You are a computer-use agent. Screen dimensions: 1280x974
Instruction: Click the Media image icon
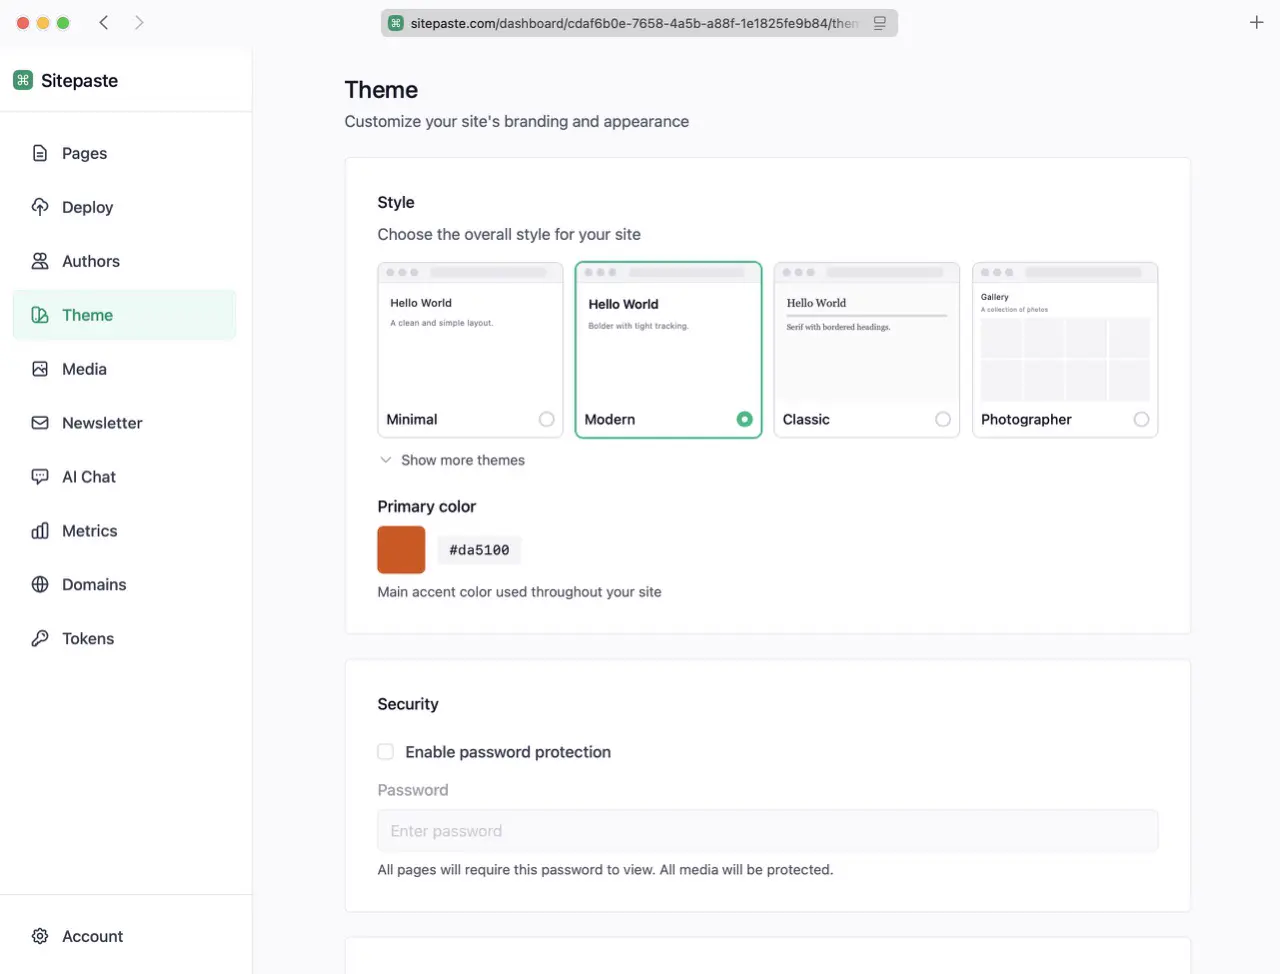pos(39,369)
